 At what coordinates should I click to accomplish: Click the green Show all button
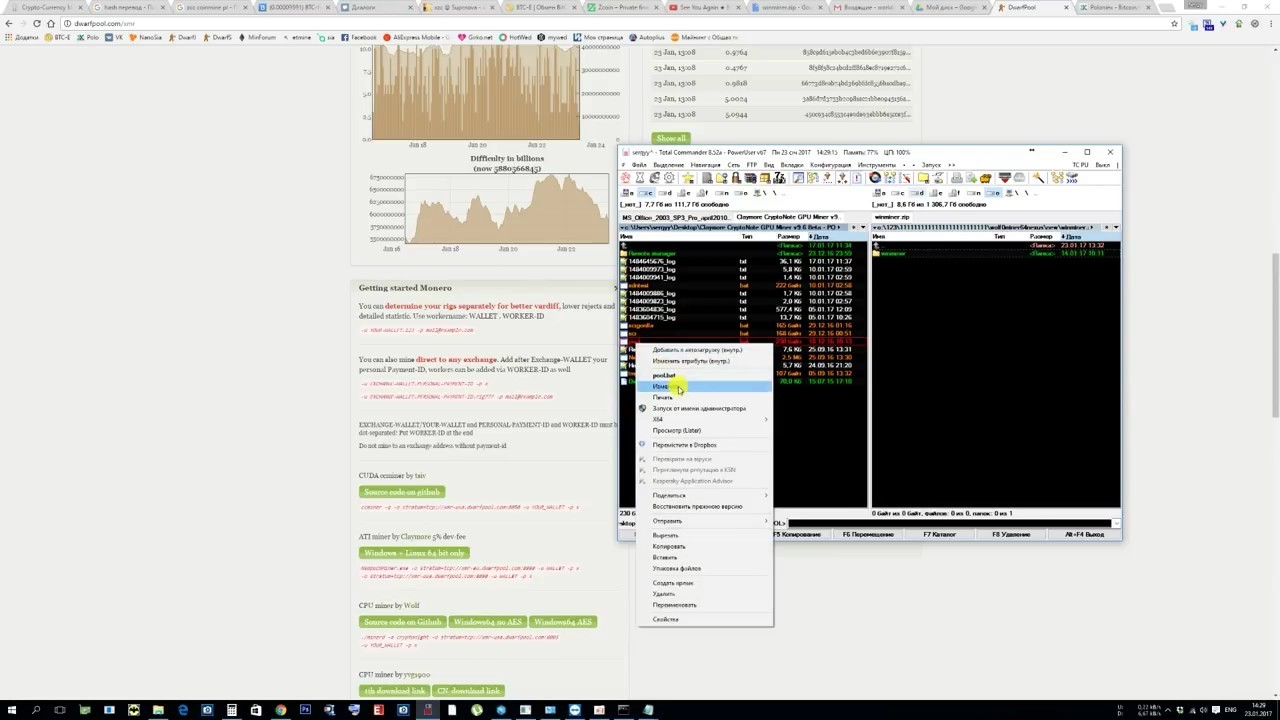(671, 138)
